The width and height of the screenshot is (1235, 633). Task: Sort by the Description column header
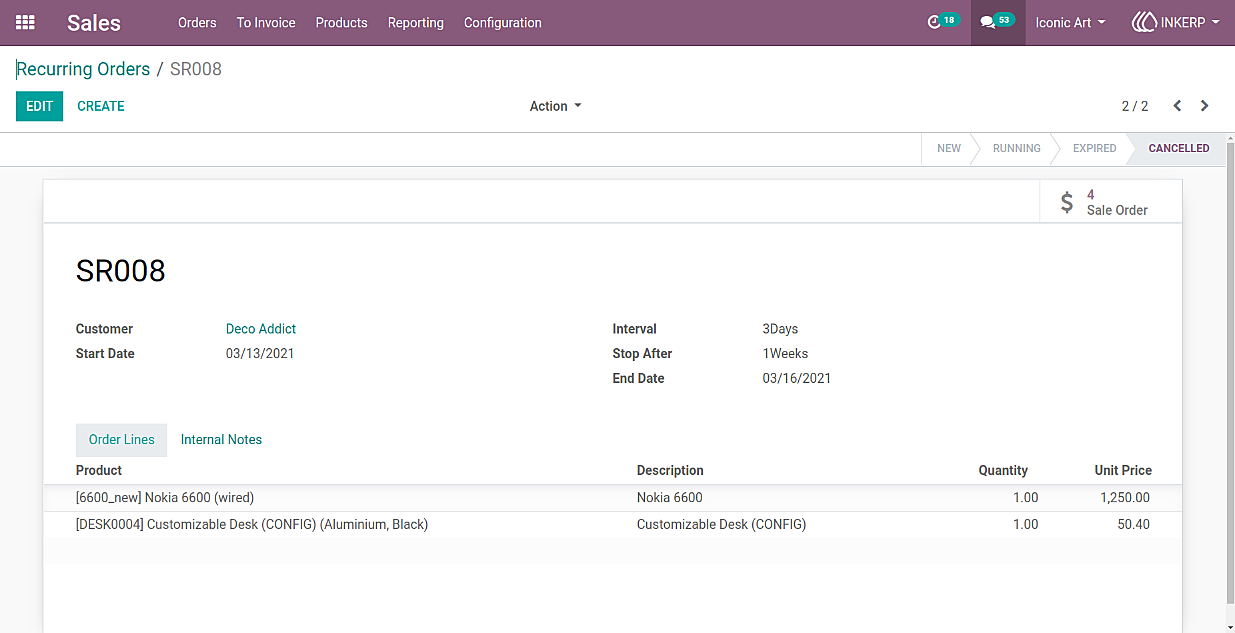[670, 470]
